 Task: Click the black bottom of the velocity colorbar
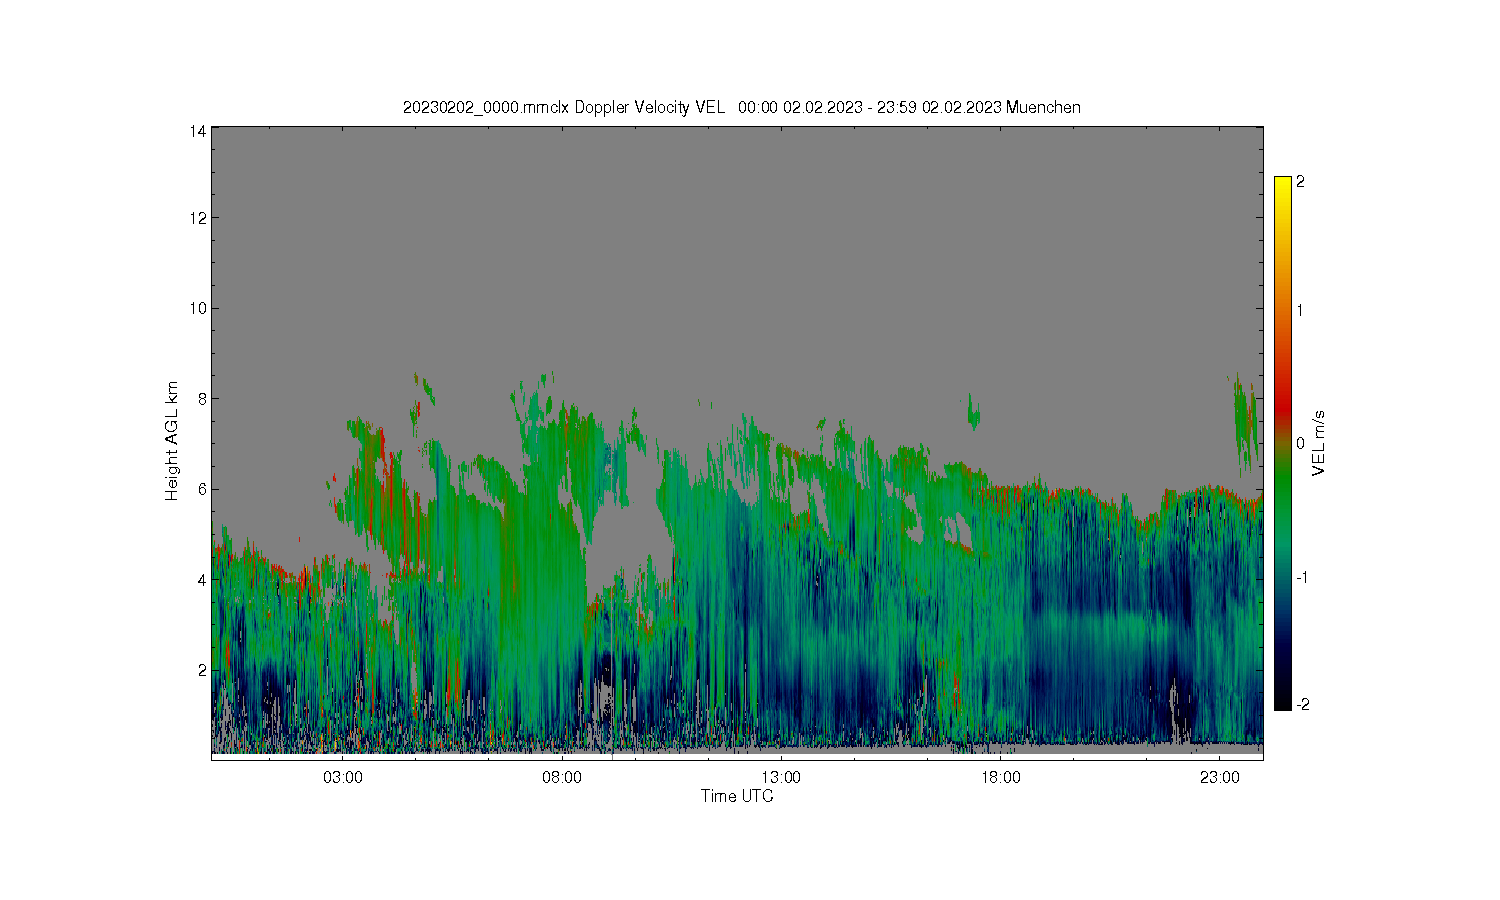tap(1283, 702)
